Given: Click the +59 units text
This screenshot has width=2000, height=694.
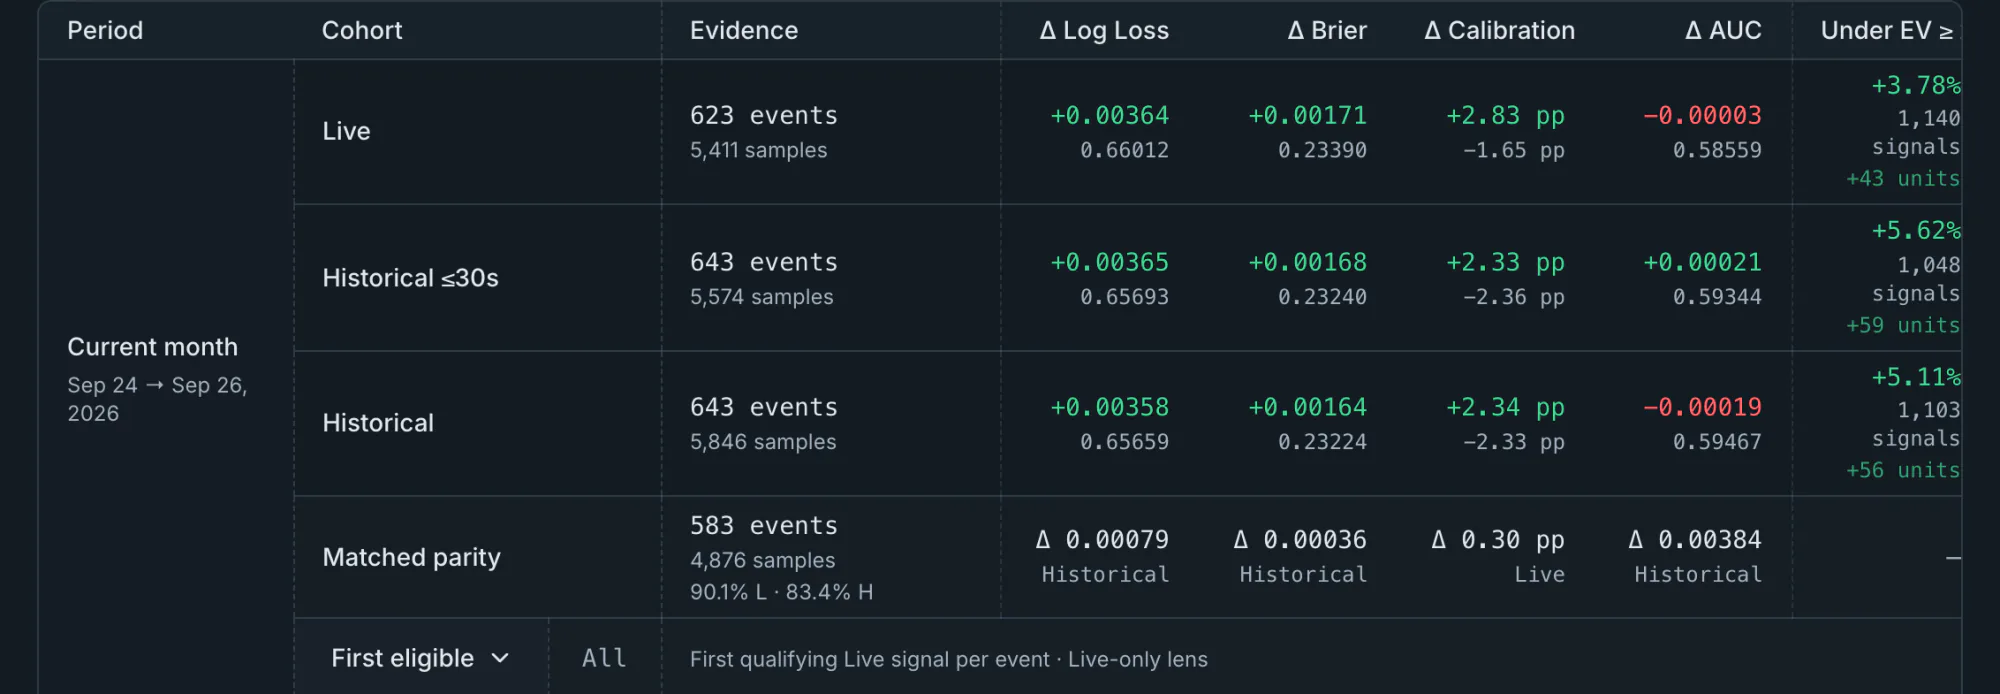Looking at the screenshot, I should pyautogui.click(x=1903, y=325).
